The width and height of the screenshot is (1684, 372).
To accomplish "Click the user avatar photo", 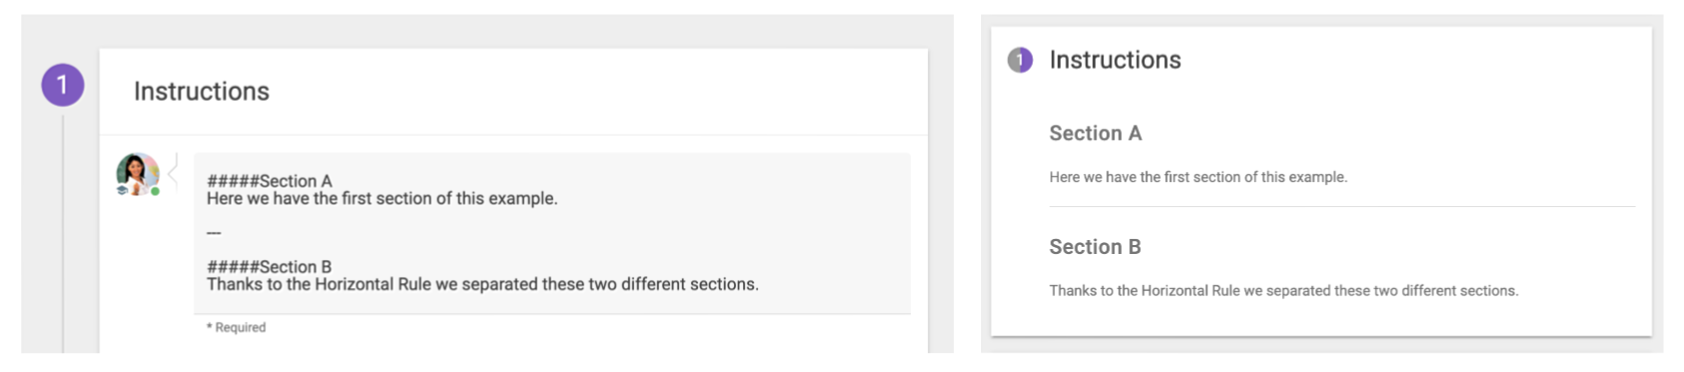I will point(138,173).
